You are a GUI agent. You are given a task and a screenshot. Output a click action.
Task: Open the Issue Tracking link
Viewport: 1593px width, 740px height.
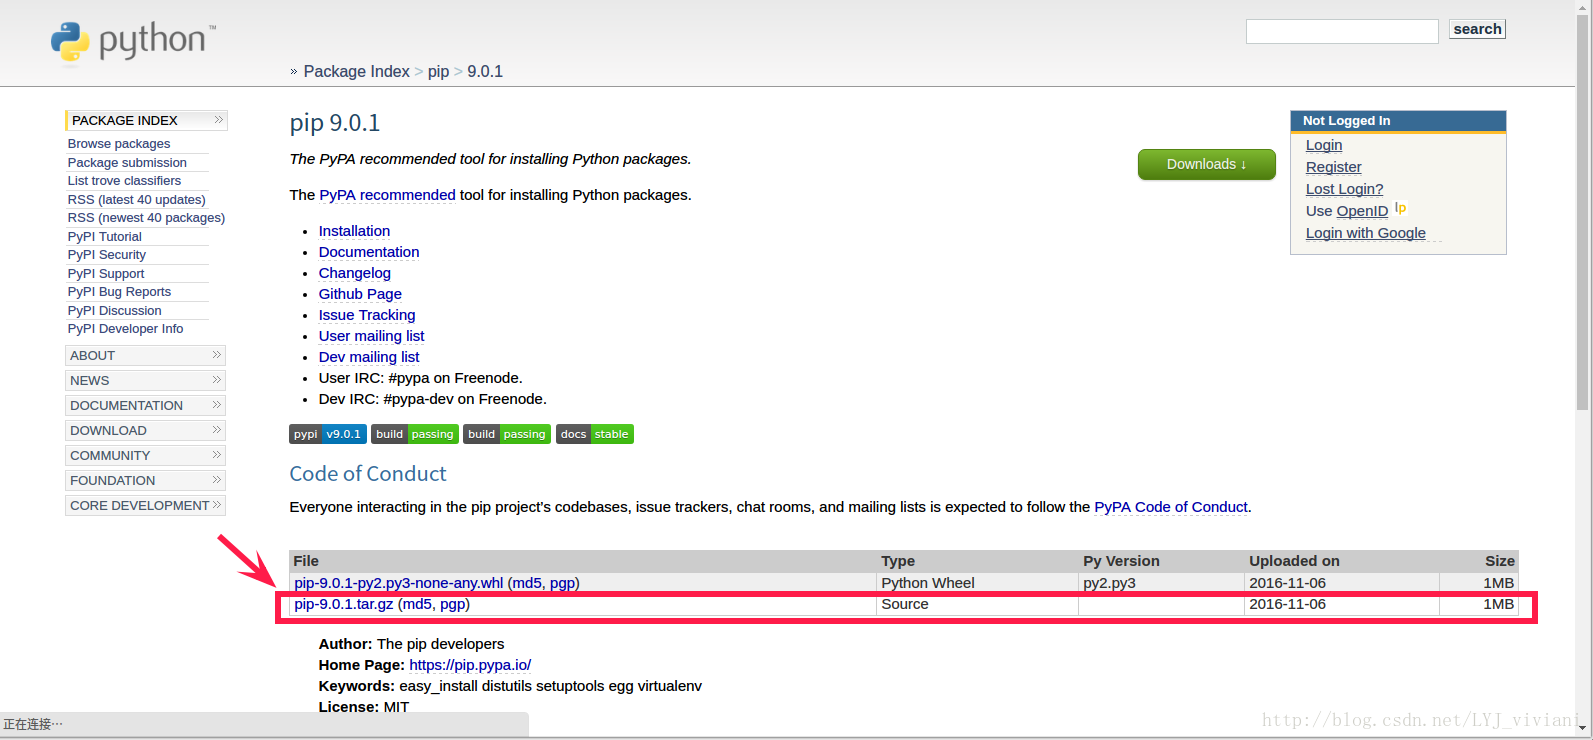tap(367, 315)
